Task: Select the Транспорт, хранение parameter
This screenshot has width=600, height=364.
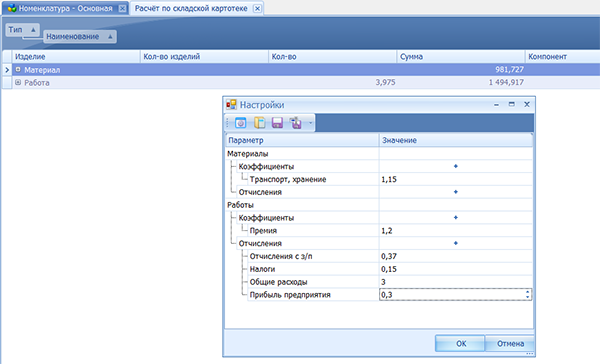Action: tap(288, 180)
